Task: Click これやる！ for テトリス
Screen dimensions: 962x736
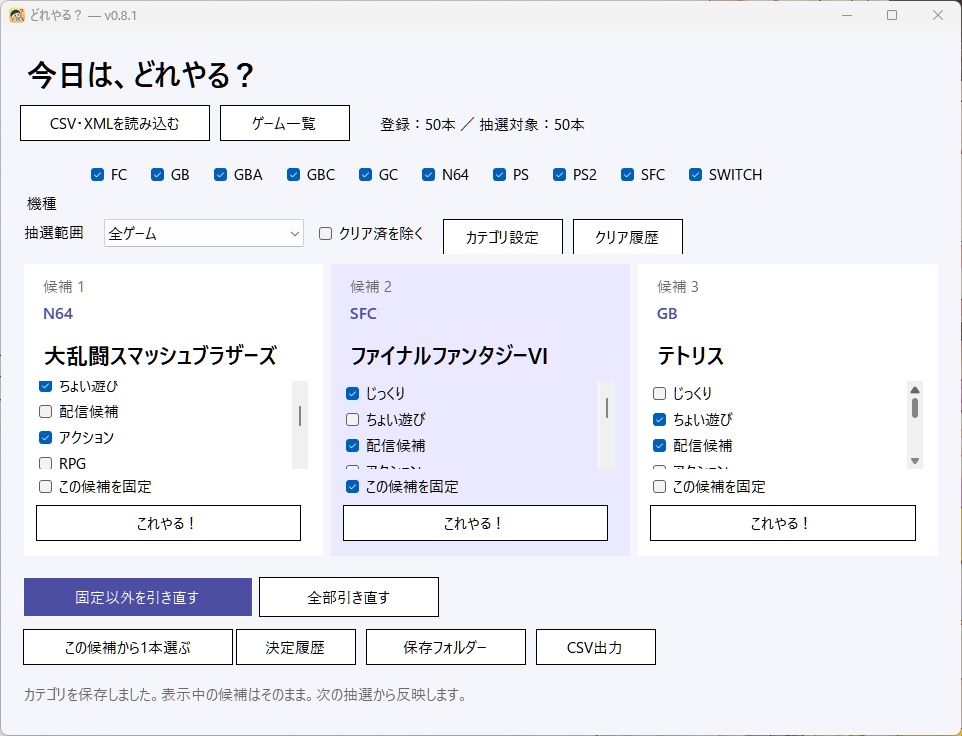Action: [783, 523]
